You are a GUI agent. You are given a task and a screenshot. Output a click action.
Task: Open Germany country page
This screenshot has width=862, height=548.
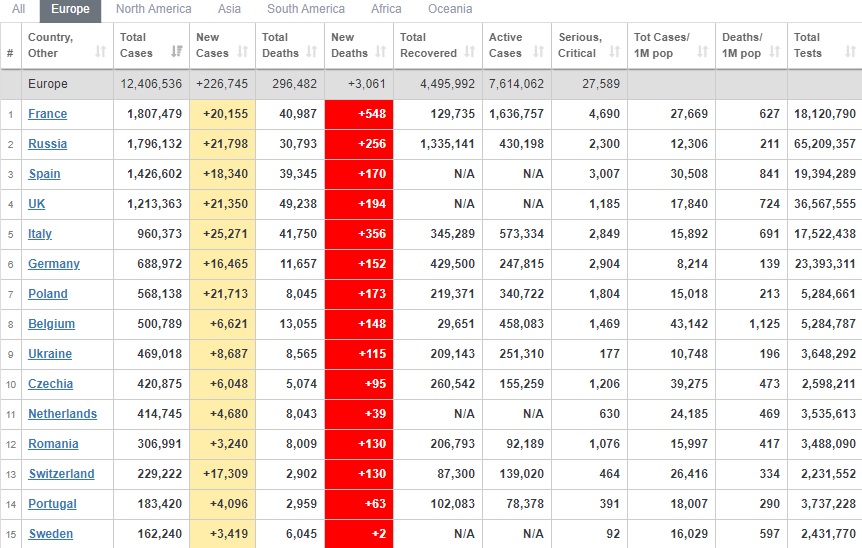coord(53,264)
